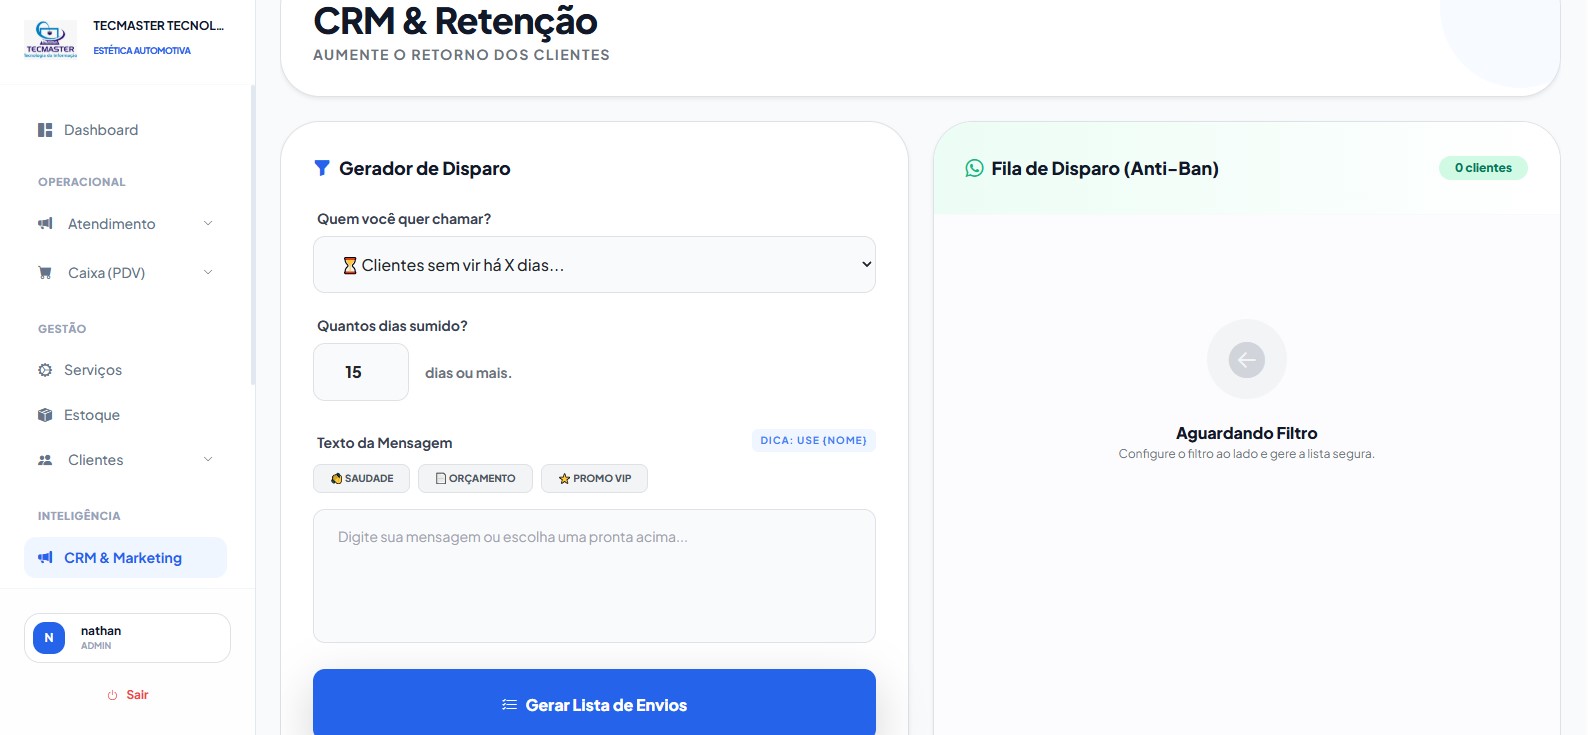Click the days missing number field
The height and width of the screenshot is (735, 1588).
(x=361, y=372)
